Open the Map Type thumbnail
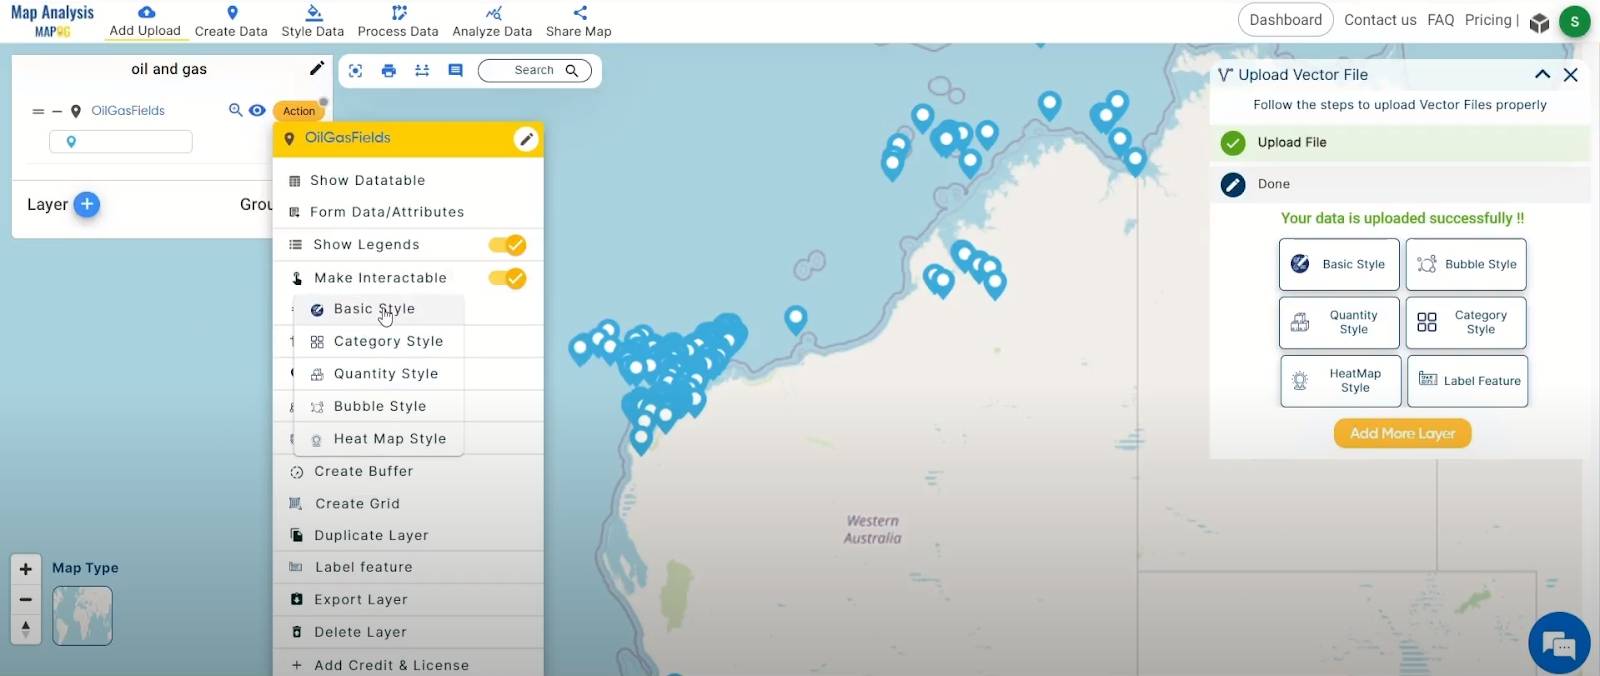Viewport: 1600px width, 676px height. [x=82, y=615]
